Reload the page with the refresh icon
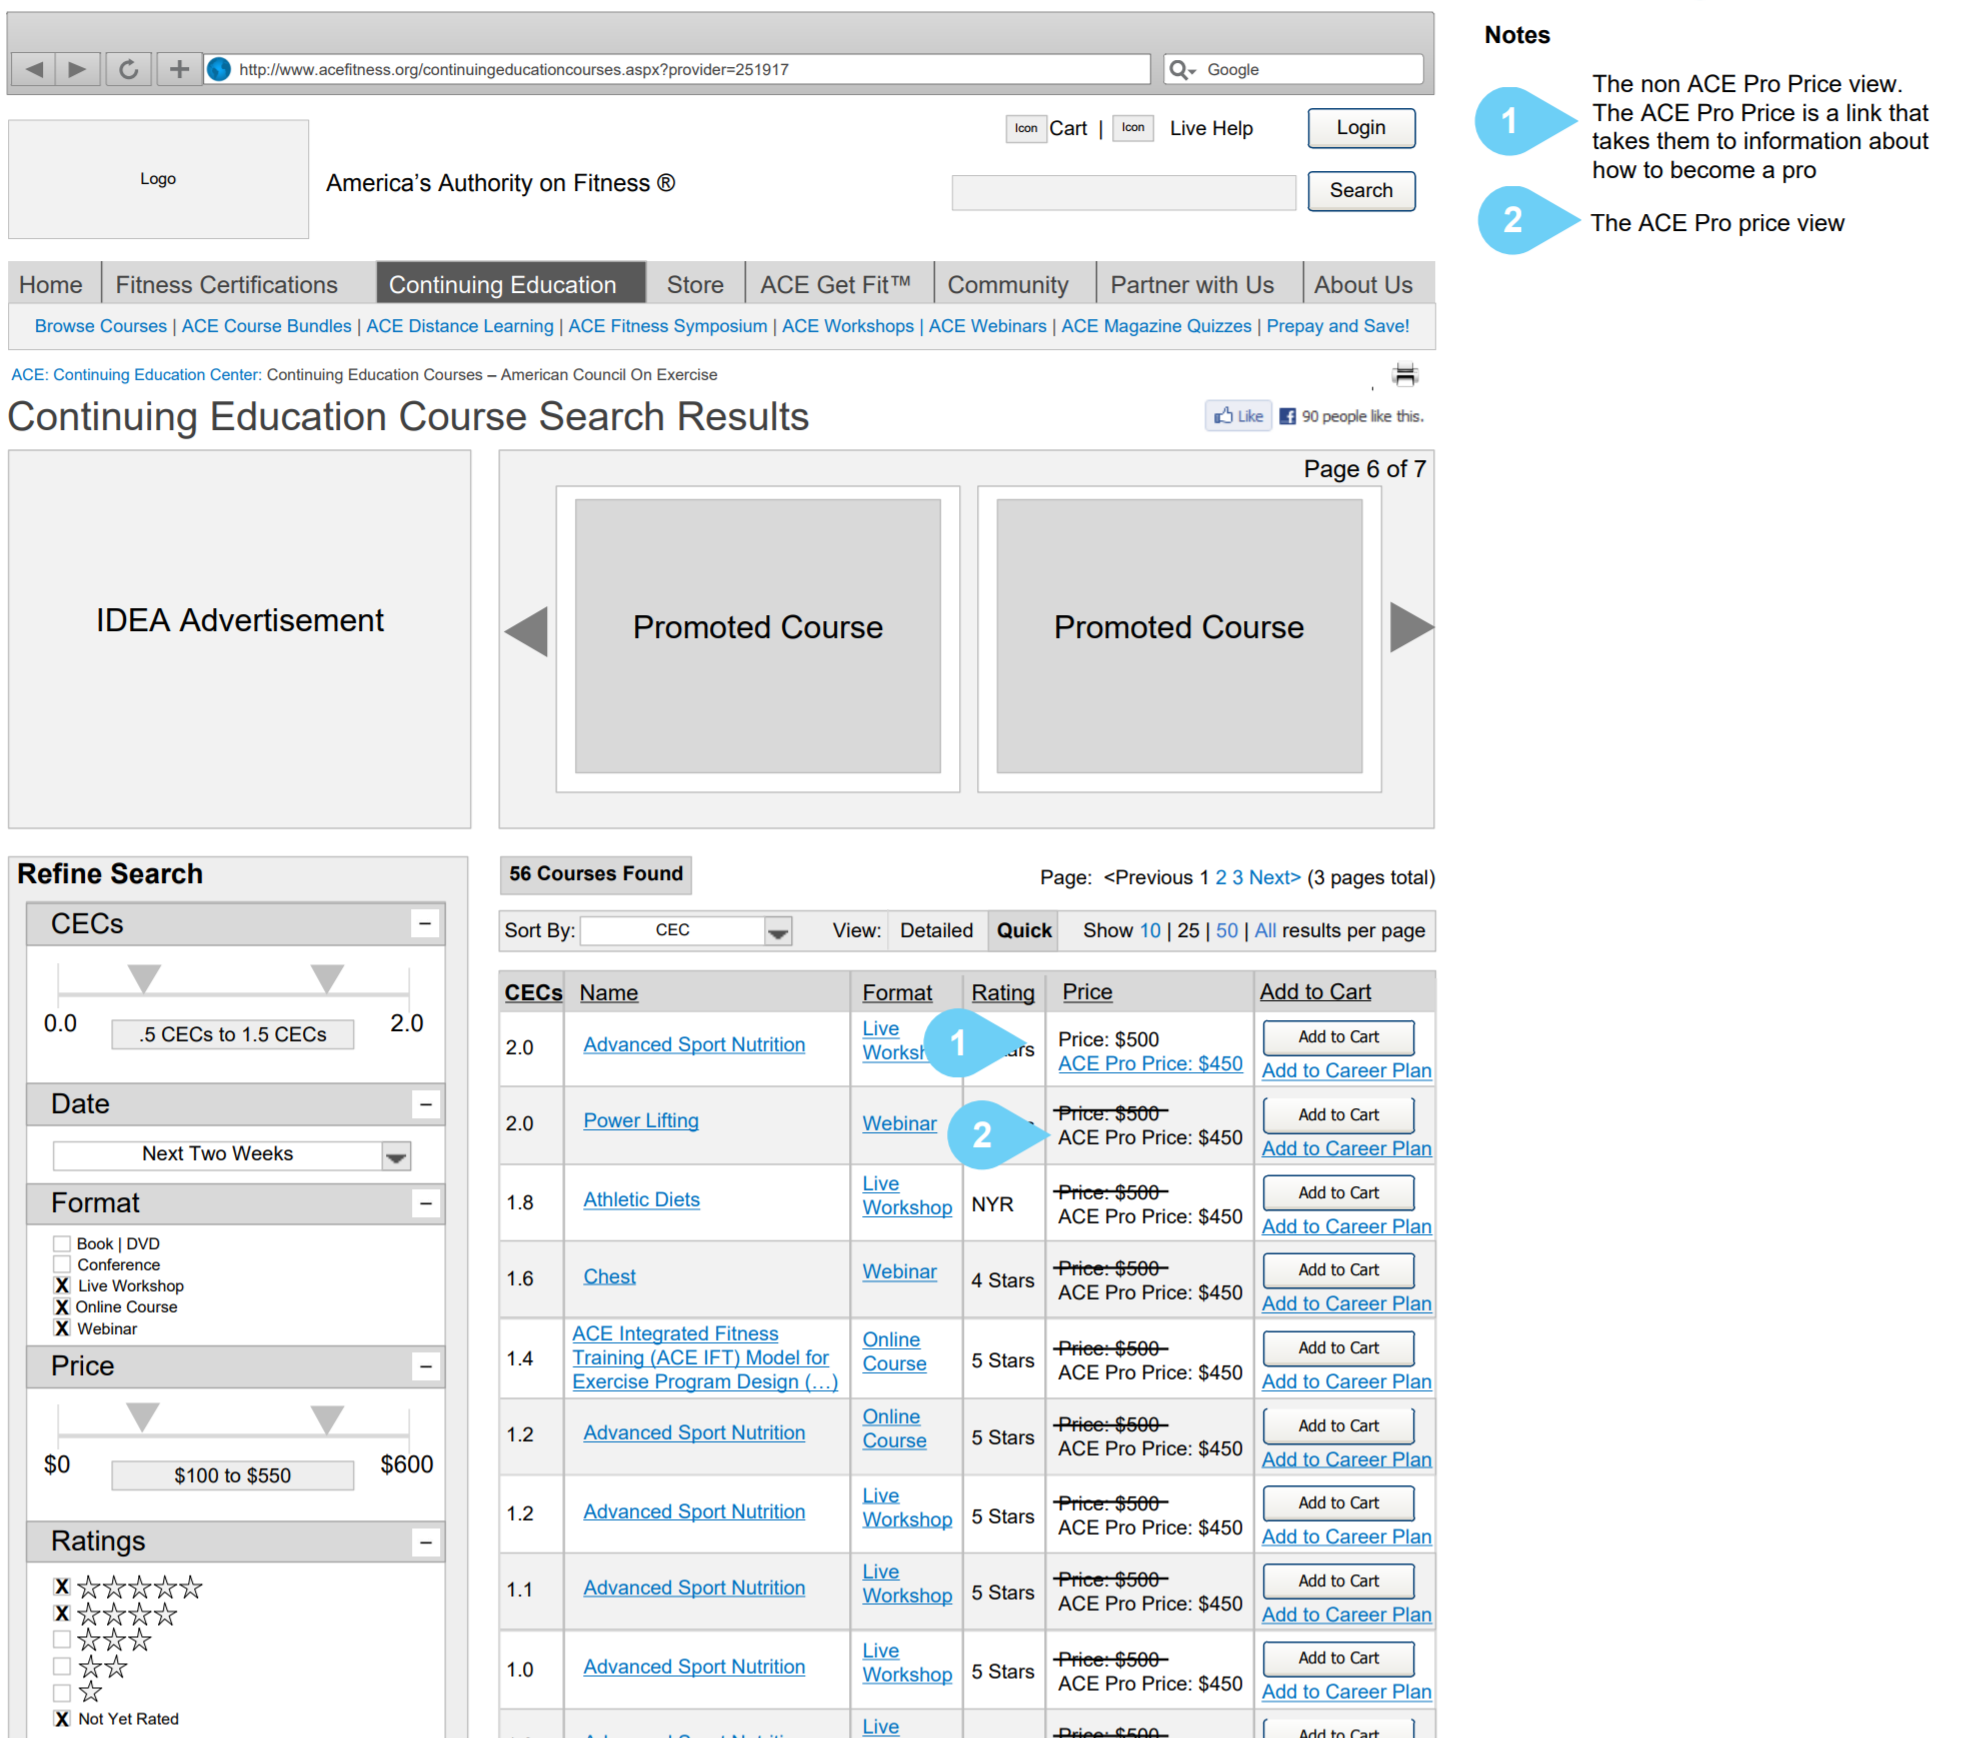The image size is (1987, 1738). (x=128, y=69)
